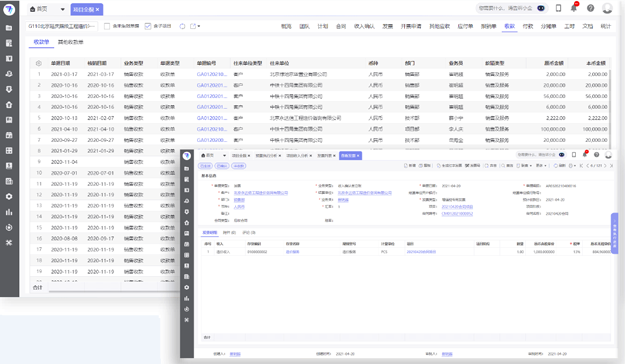Screen dimensions: 625x364
Task: Open the export icon dropdown arrow
Action: (199, 26)
